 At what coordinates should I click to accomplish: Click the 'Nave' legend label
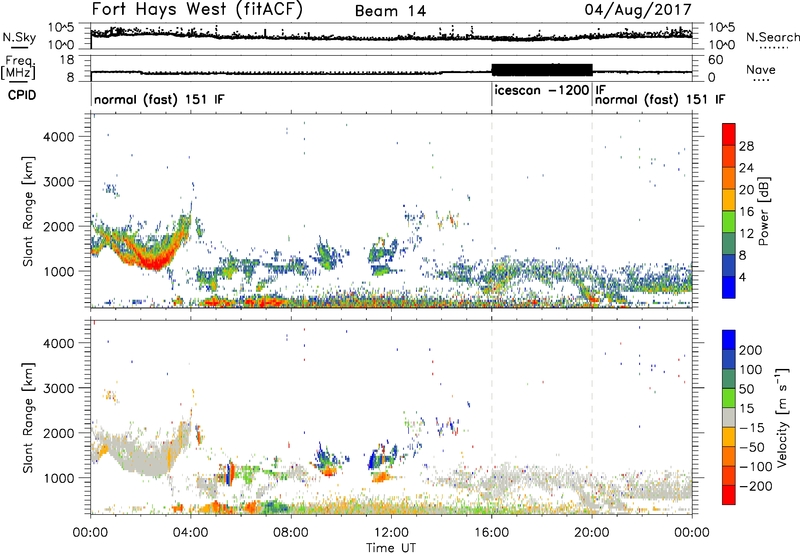point(761,69)
